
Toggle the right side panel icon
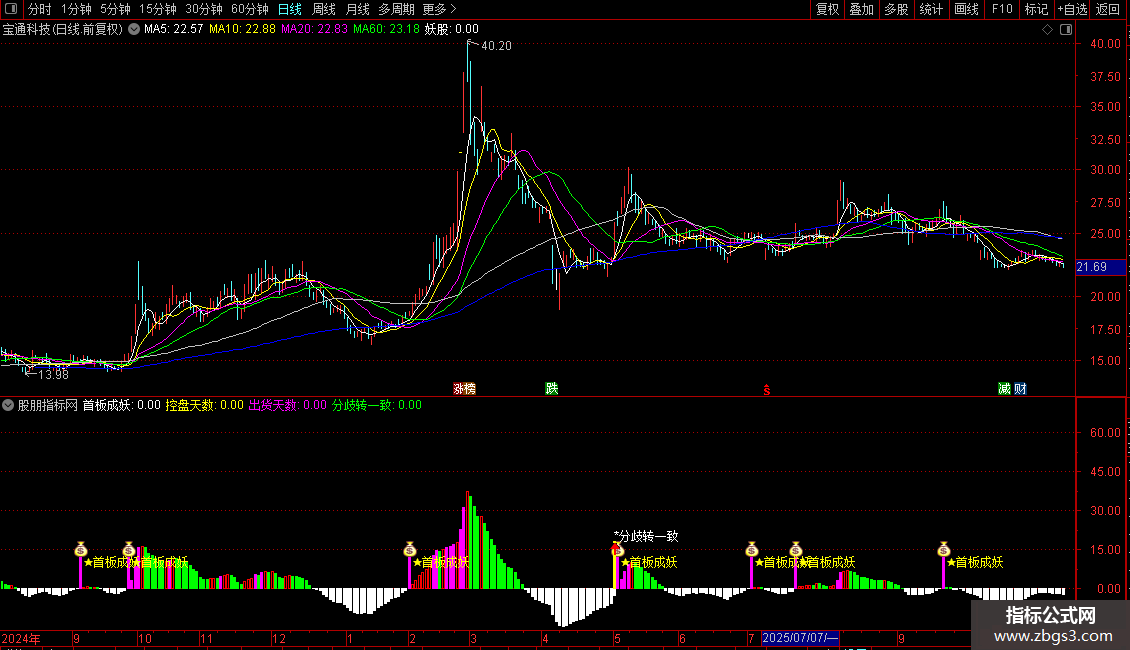[x=1065, y=30]
